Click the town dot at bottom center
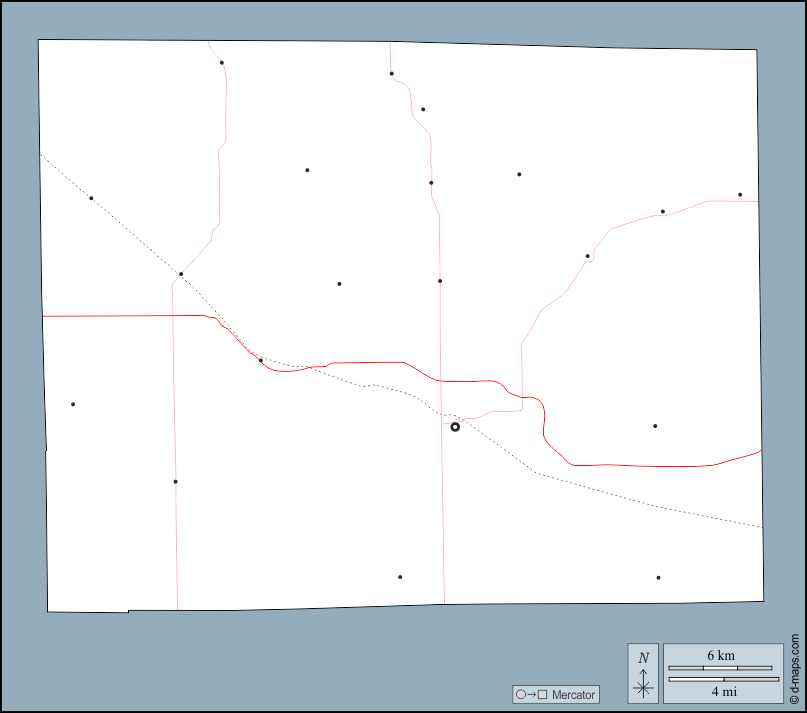Screen dimensions: 807x713 400,577
